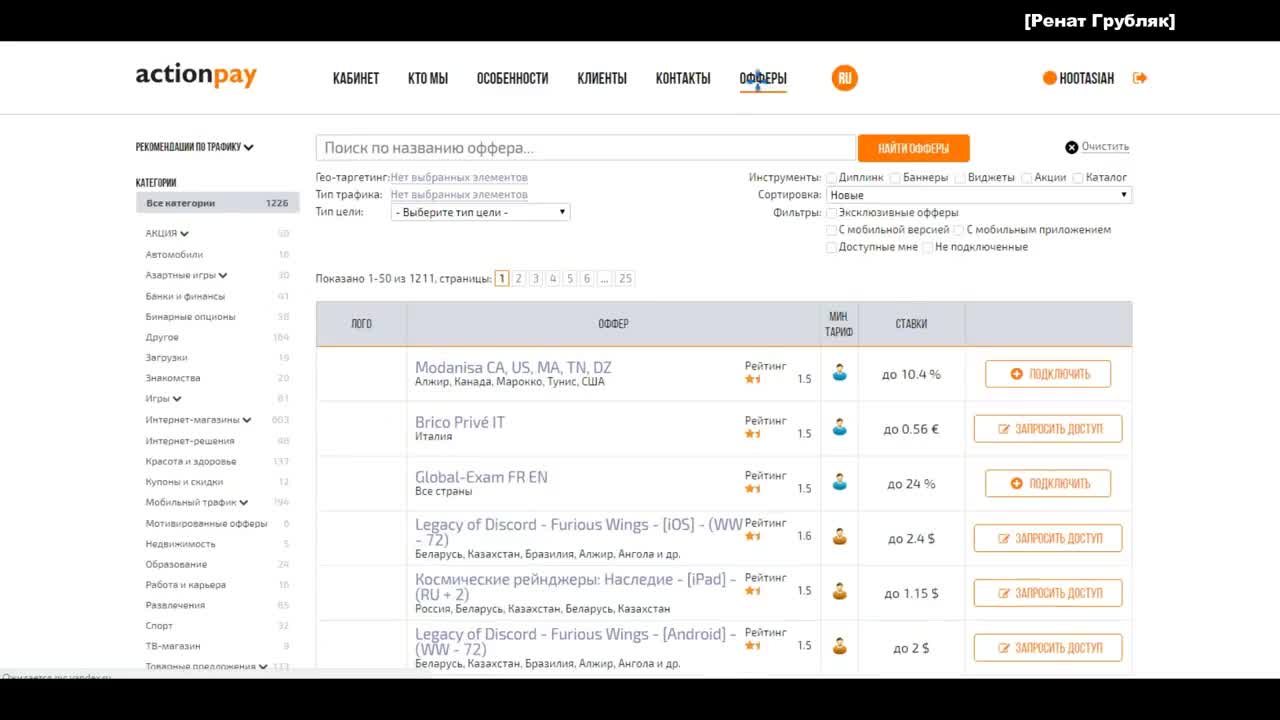Click the СТАВКИ column header
Screen dimensions: 1280x720
click(911, 324)
